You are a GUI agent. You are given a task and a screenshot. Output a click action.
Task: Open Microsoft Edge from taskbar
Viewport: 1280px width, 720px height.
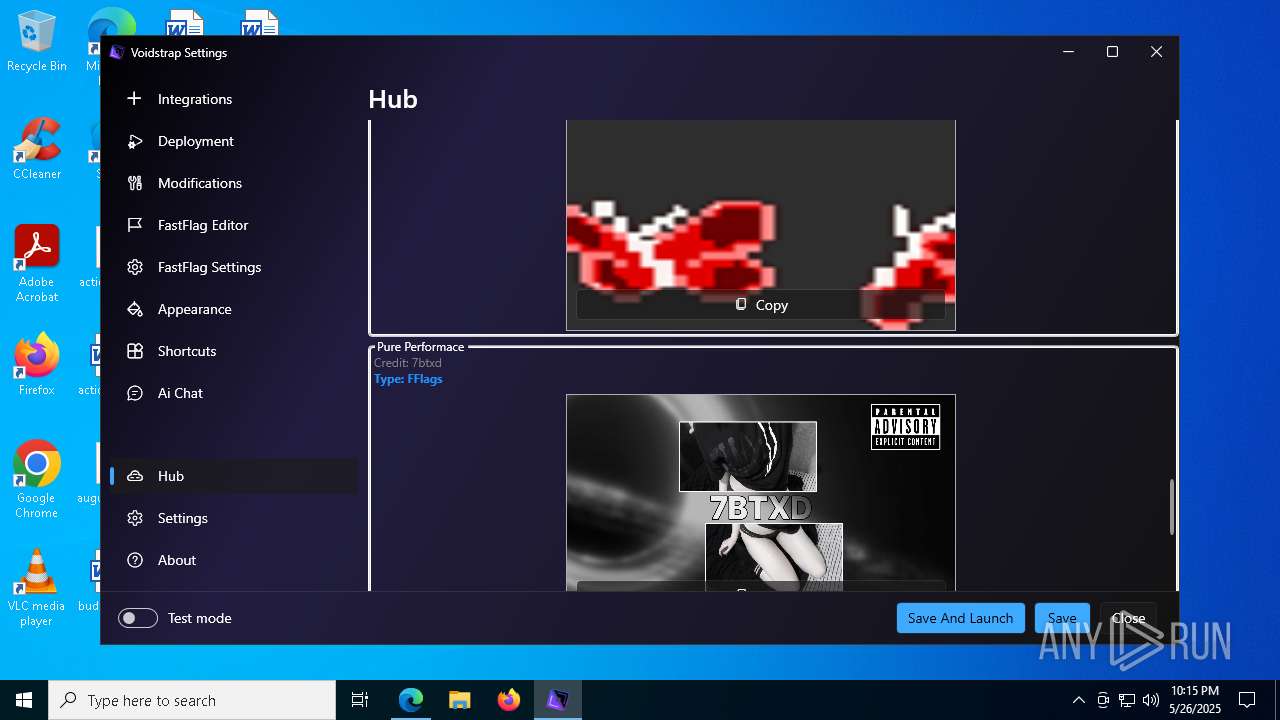click(411, 700)
